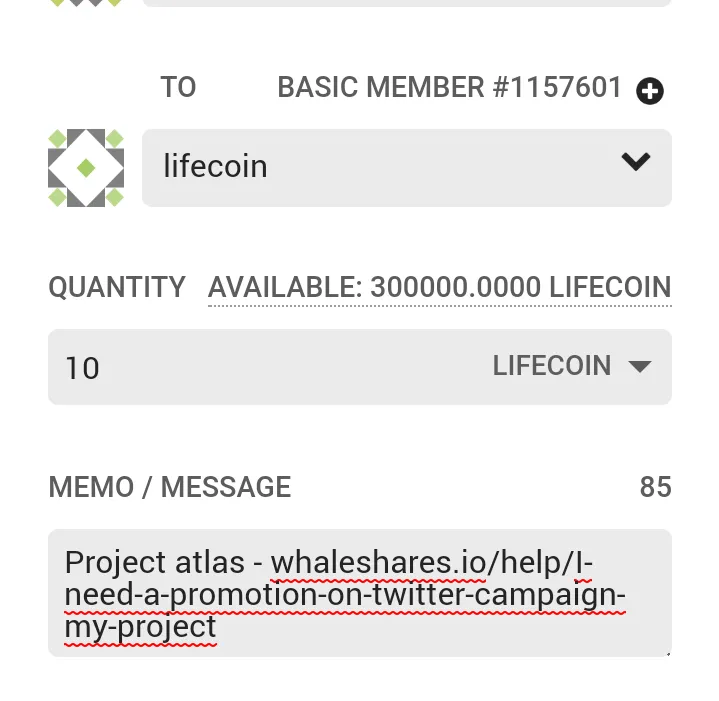Click the 85 memo character counter
This screenshot has width=719, height=701.
(655, 487)
